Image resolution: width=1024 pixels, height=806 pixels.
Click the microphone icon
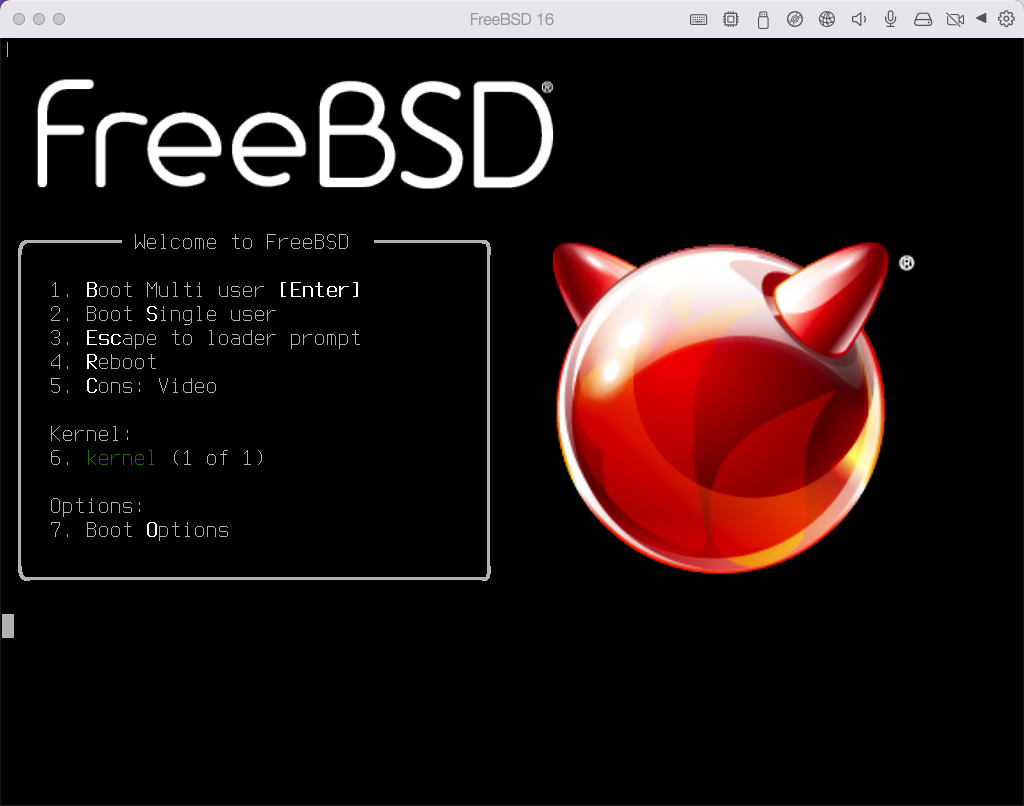pyautogui.click(x=890, y=20)
